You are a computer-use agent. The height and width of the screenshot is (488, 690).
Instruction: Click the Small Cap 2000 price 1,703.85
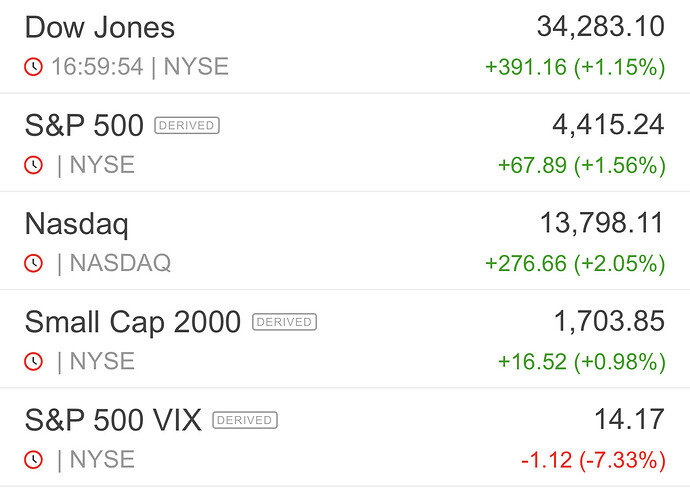pyautogui.click(x=609, y=321)
